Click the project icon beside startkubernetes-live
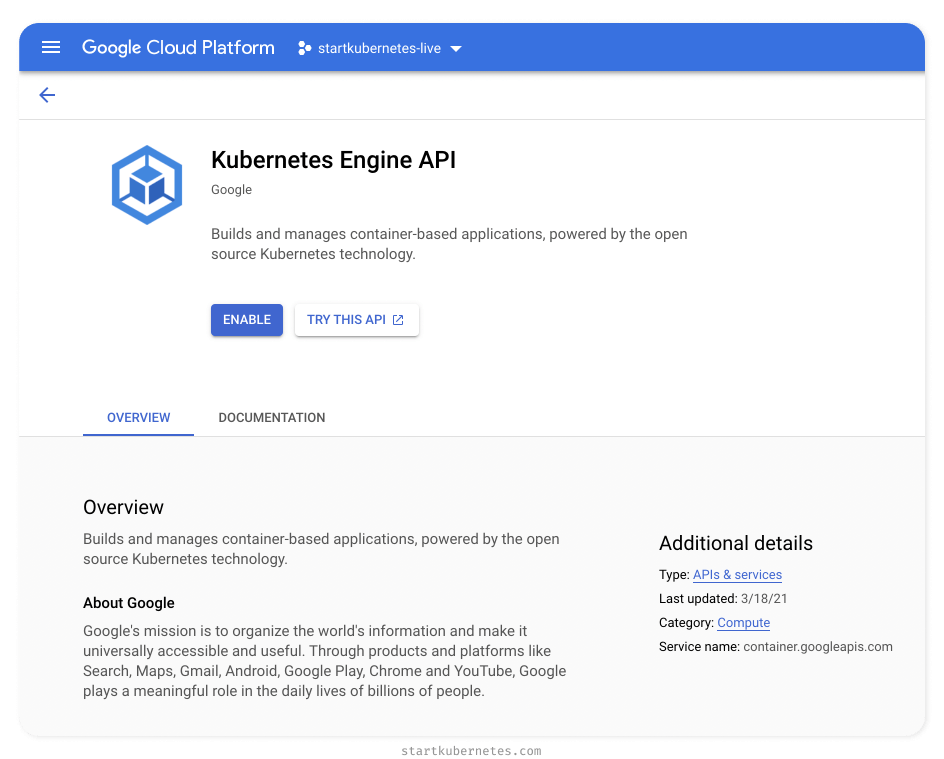944x759 pixels. tap(304, 48)
